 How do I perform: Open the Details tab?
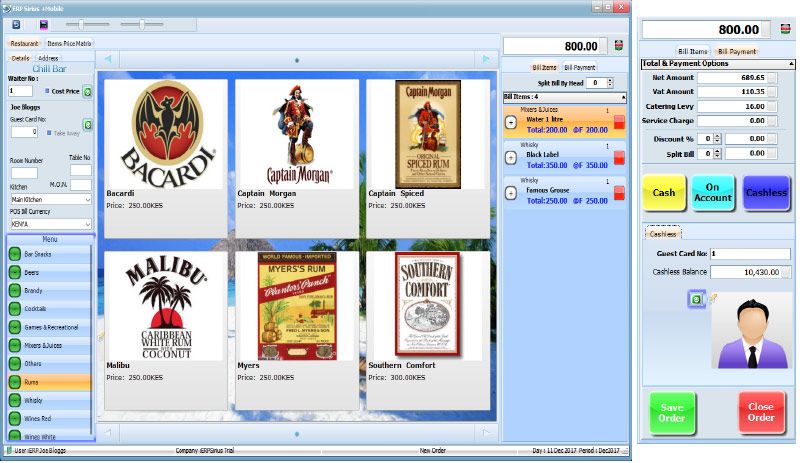[x=20, y=58]
